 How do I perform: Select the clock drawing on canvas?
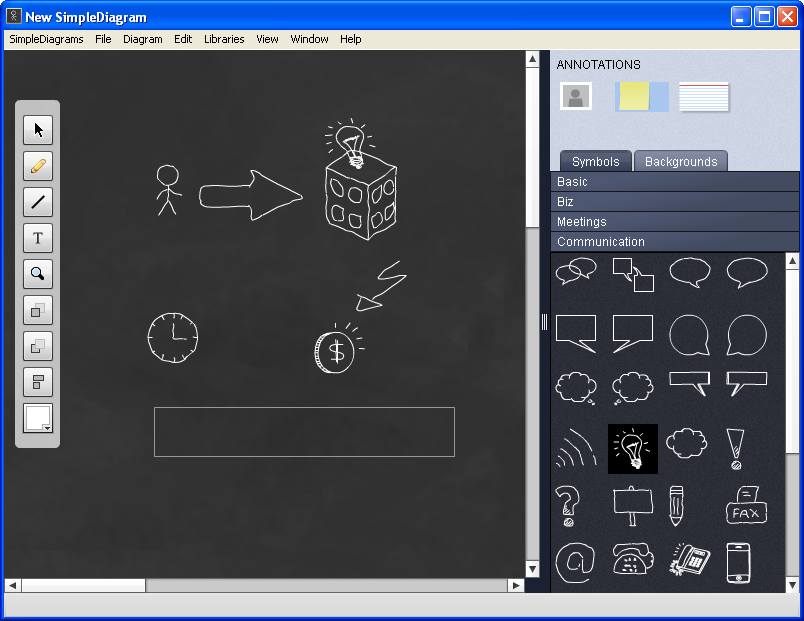[x=173, y=338]
